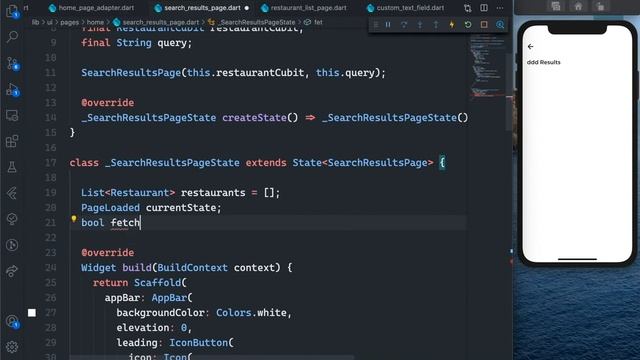Close unsaved search_results_page.dart via dot indicator

(x=247, y=8)
